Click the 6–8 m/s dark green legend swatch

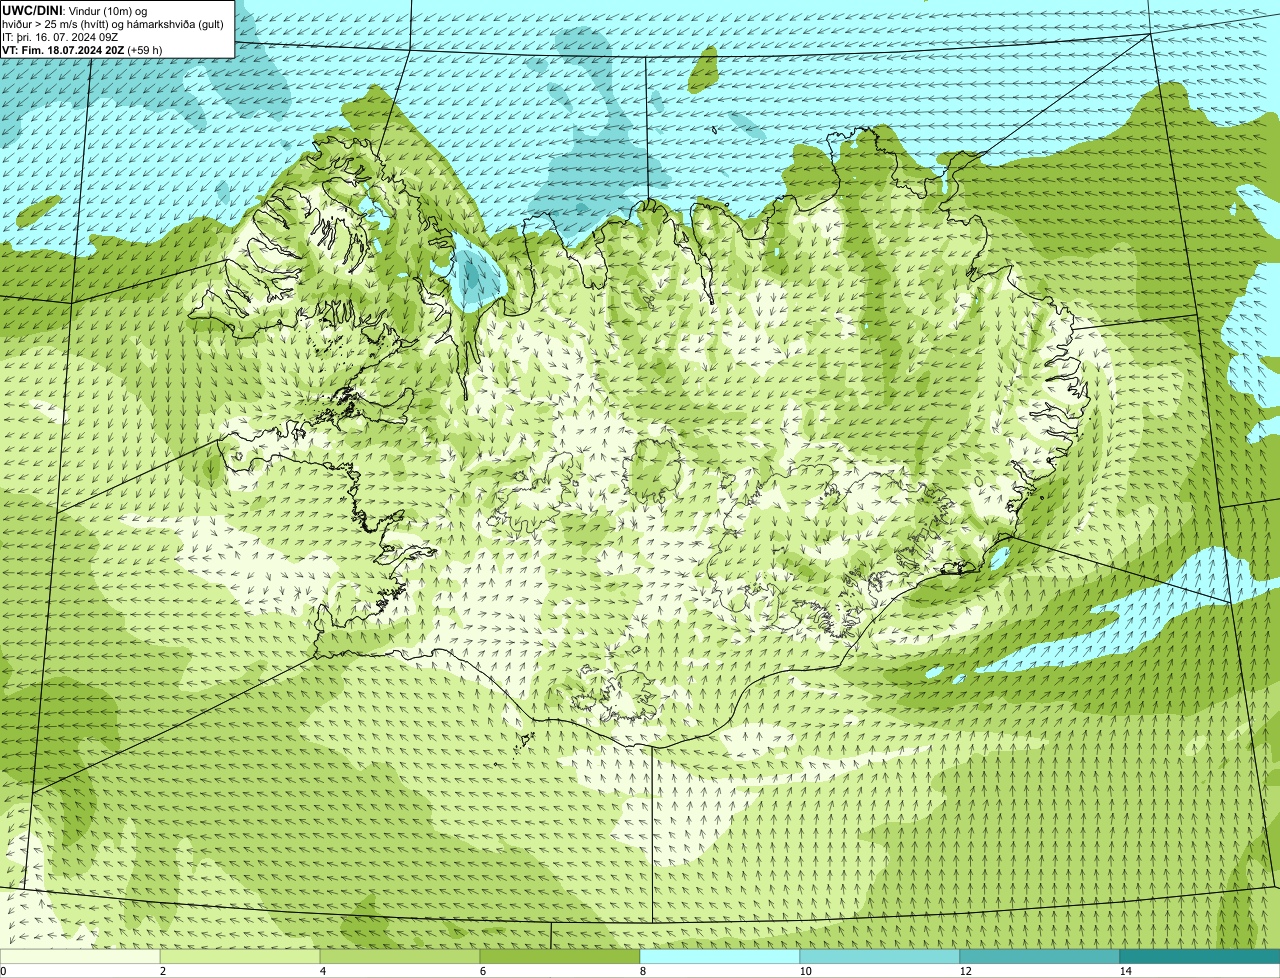click(x=560, y=956)
